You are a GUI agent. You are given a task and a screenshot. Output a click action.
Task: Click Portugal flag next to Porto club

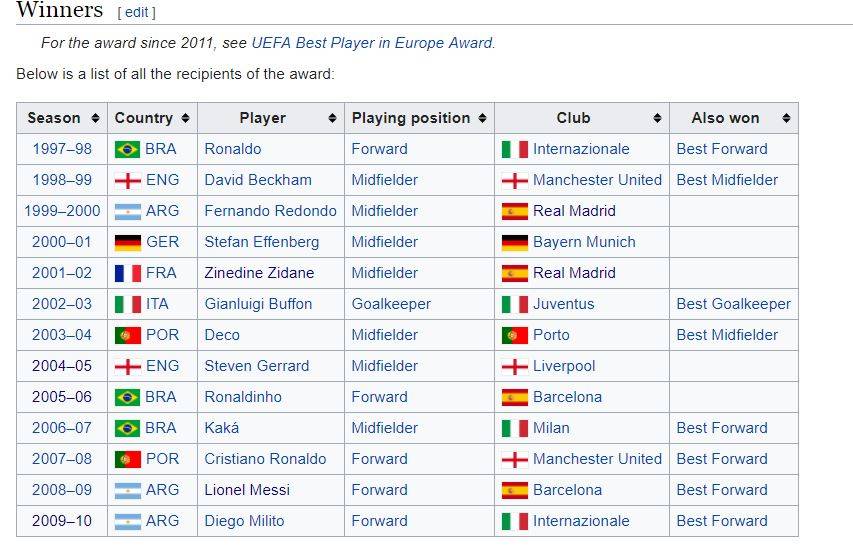pyautogui.click(x=515, y=335)
